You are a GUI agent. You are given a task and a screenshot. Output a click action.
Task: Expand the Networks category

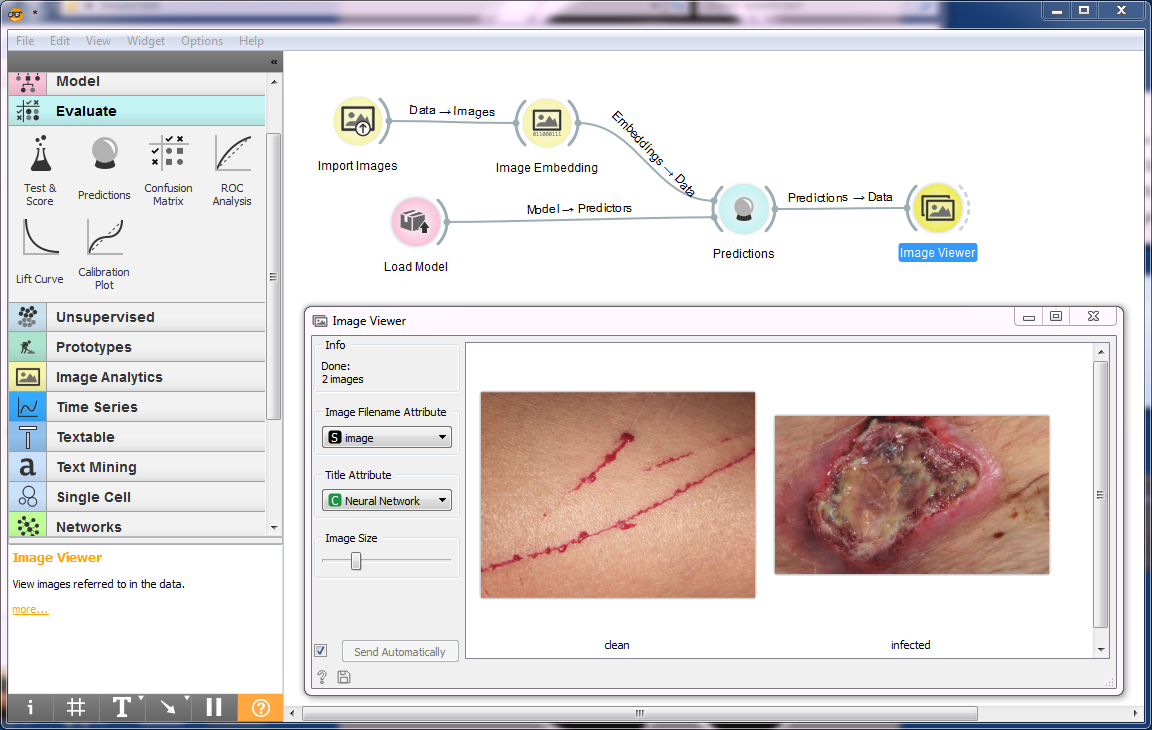click(137, 526)
